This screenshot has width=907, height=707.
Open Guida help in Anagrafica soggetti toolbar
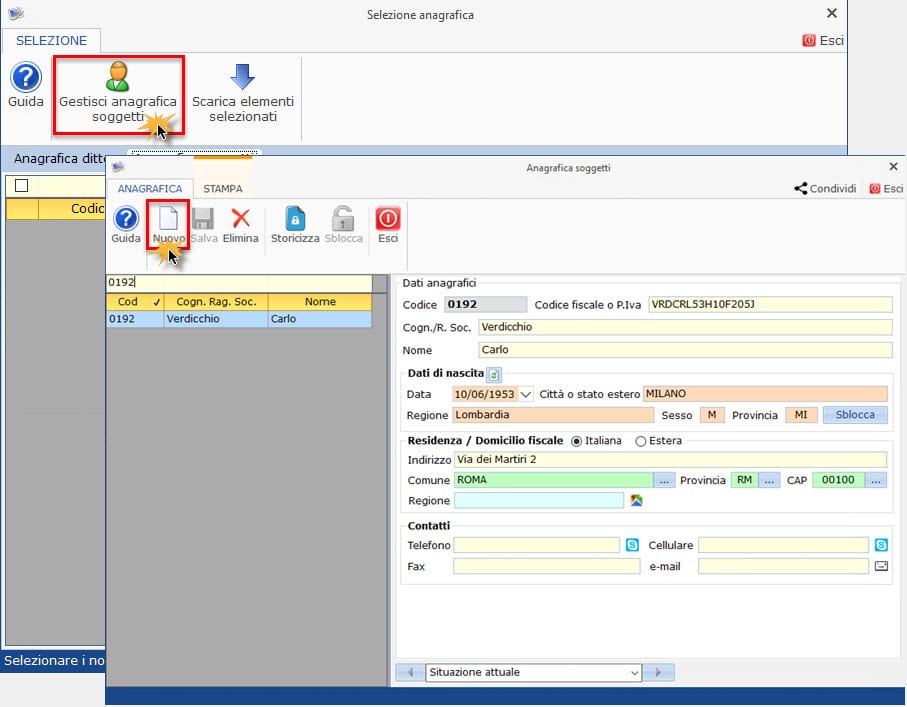point(126,219)
